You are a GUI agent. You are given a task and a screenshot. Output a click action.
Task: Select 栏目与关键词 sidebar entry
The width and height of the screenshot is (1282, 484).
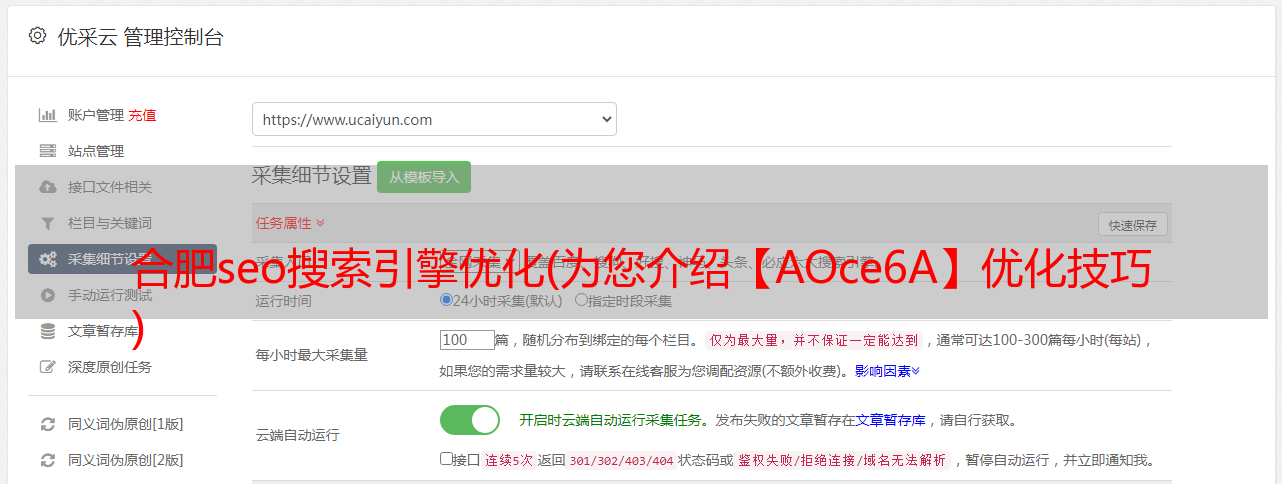(110, 223)
